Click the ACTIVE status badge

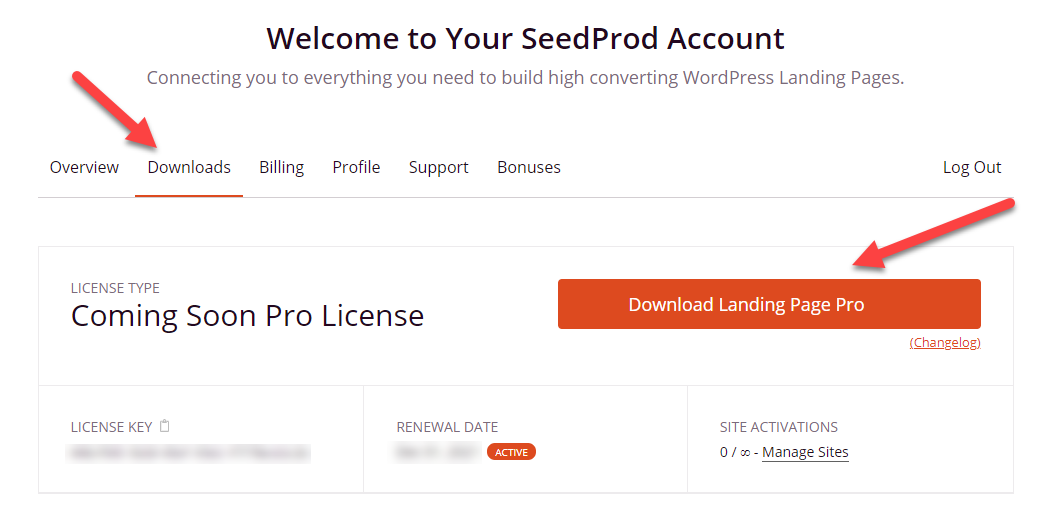(x=511, y=452)
